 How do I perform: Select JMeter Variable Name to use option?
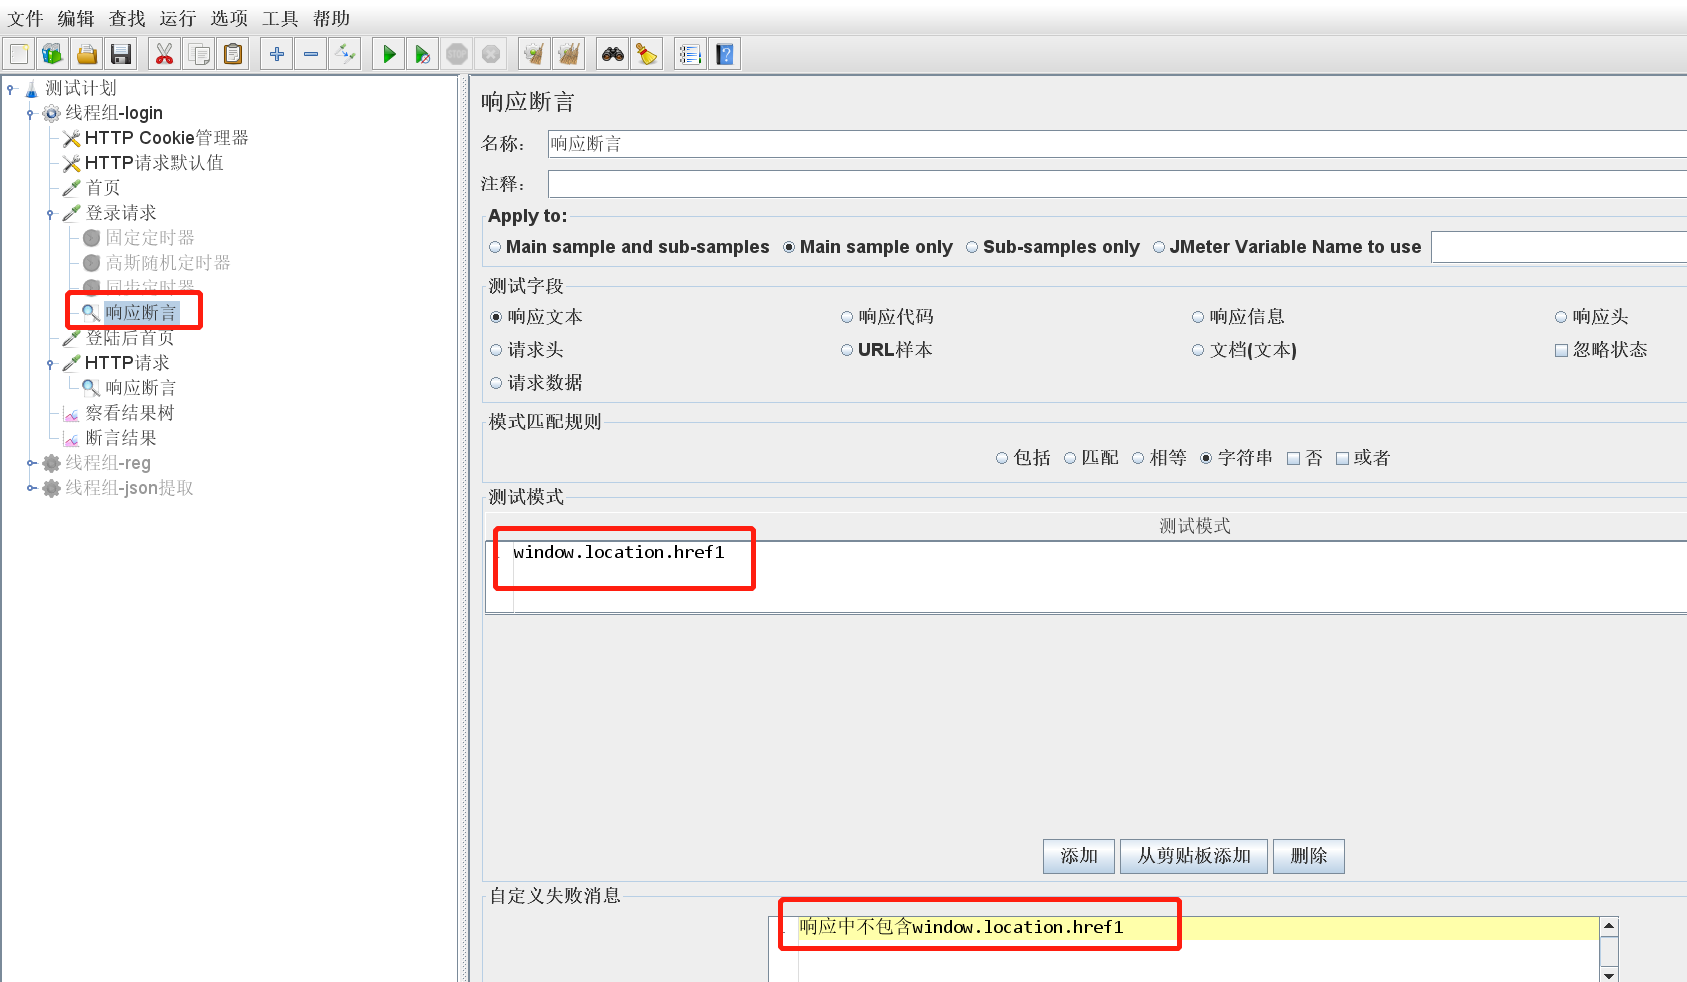click(x=1286, y=247)
